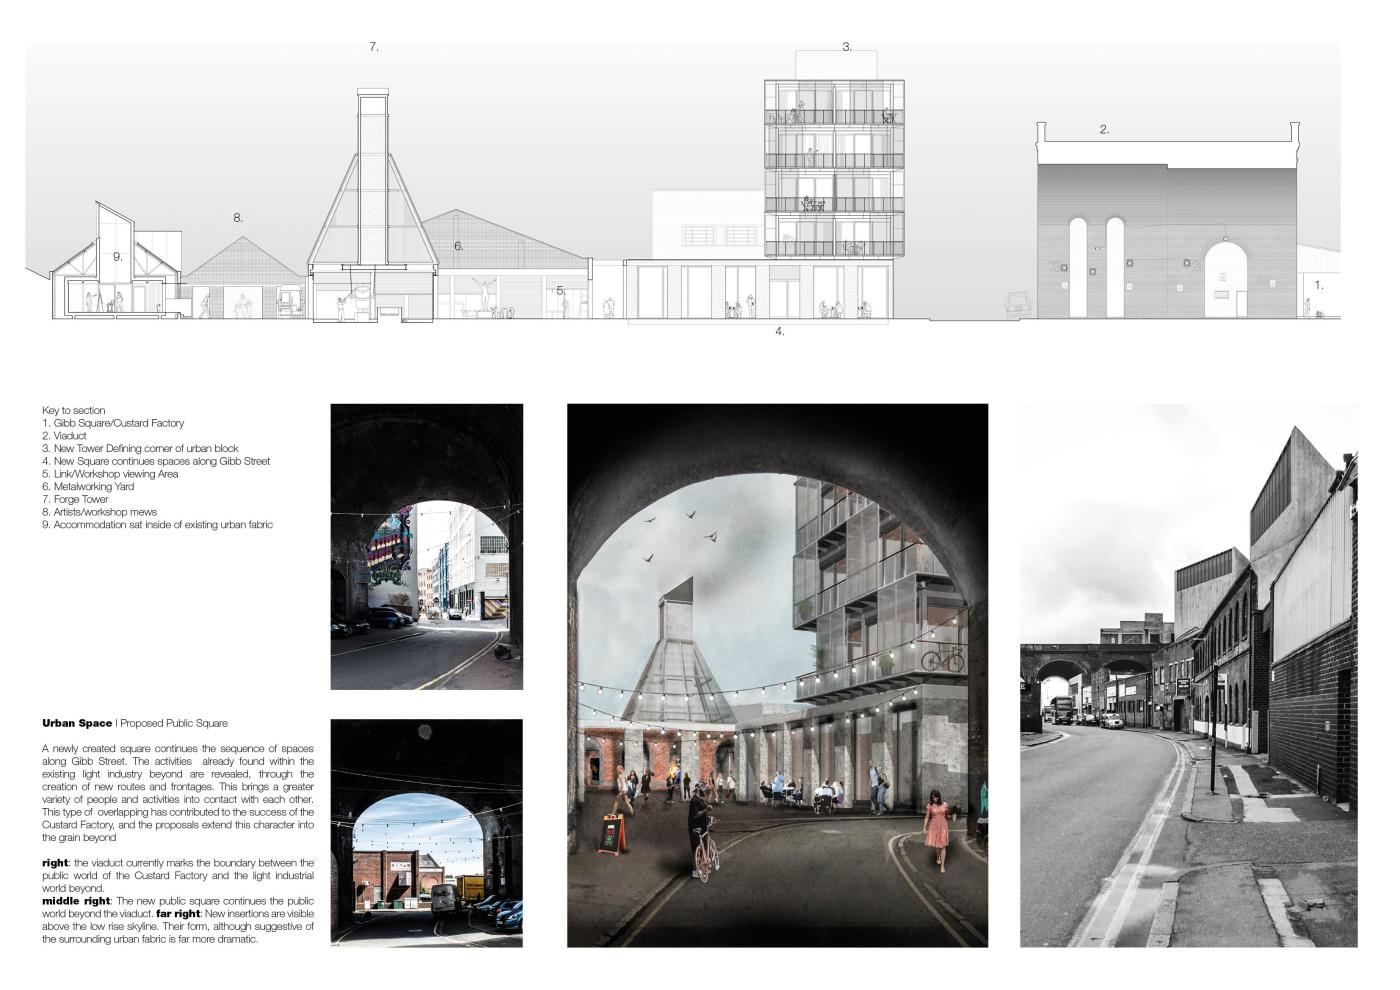This screenshot has height=990, width=1400.
Task: Click the viaduct photo with colorful graffiti
Action: tap(426, 546)
